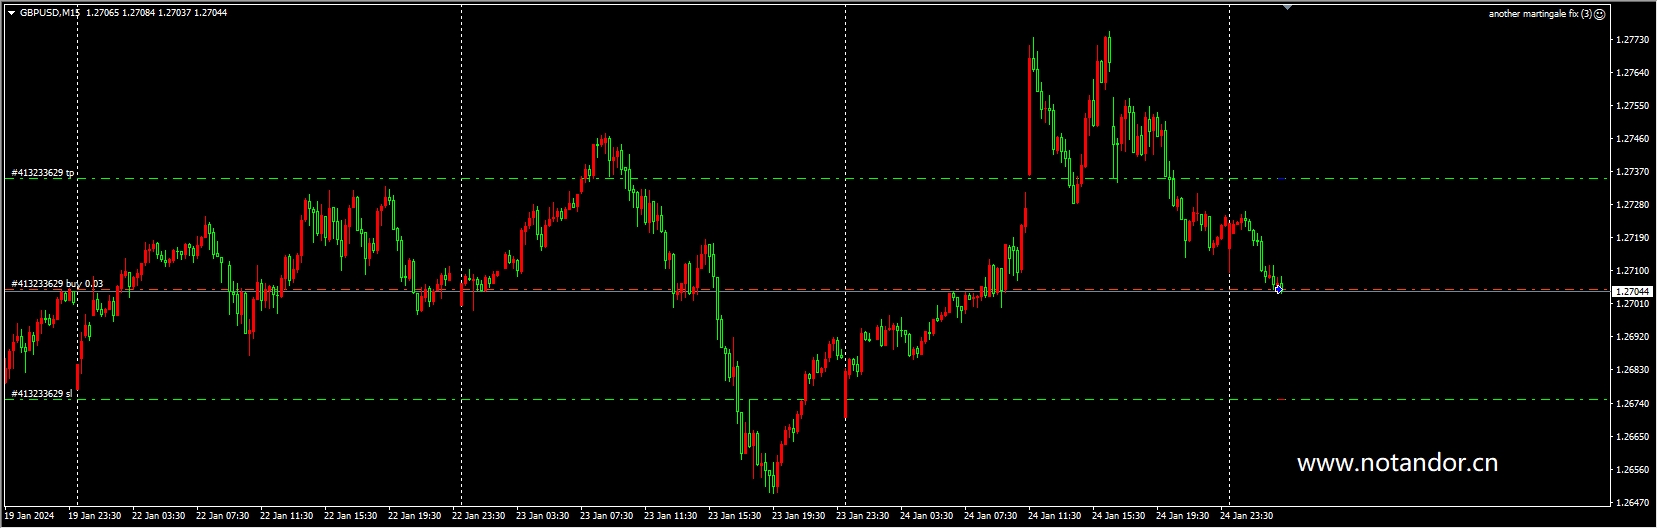This screenshot has width=1658, height=529.
Task: Click the 24 Jan 07:30 time axis label
Action: 991,517
